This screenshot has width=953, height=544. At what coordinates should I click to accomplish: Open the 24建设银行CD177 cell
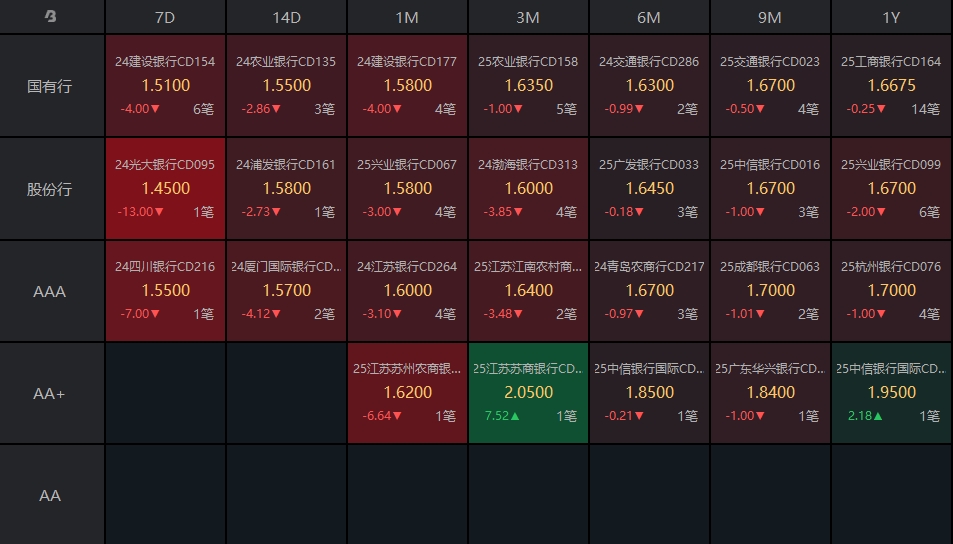(407, 85)
